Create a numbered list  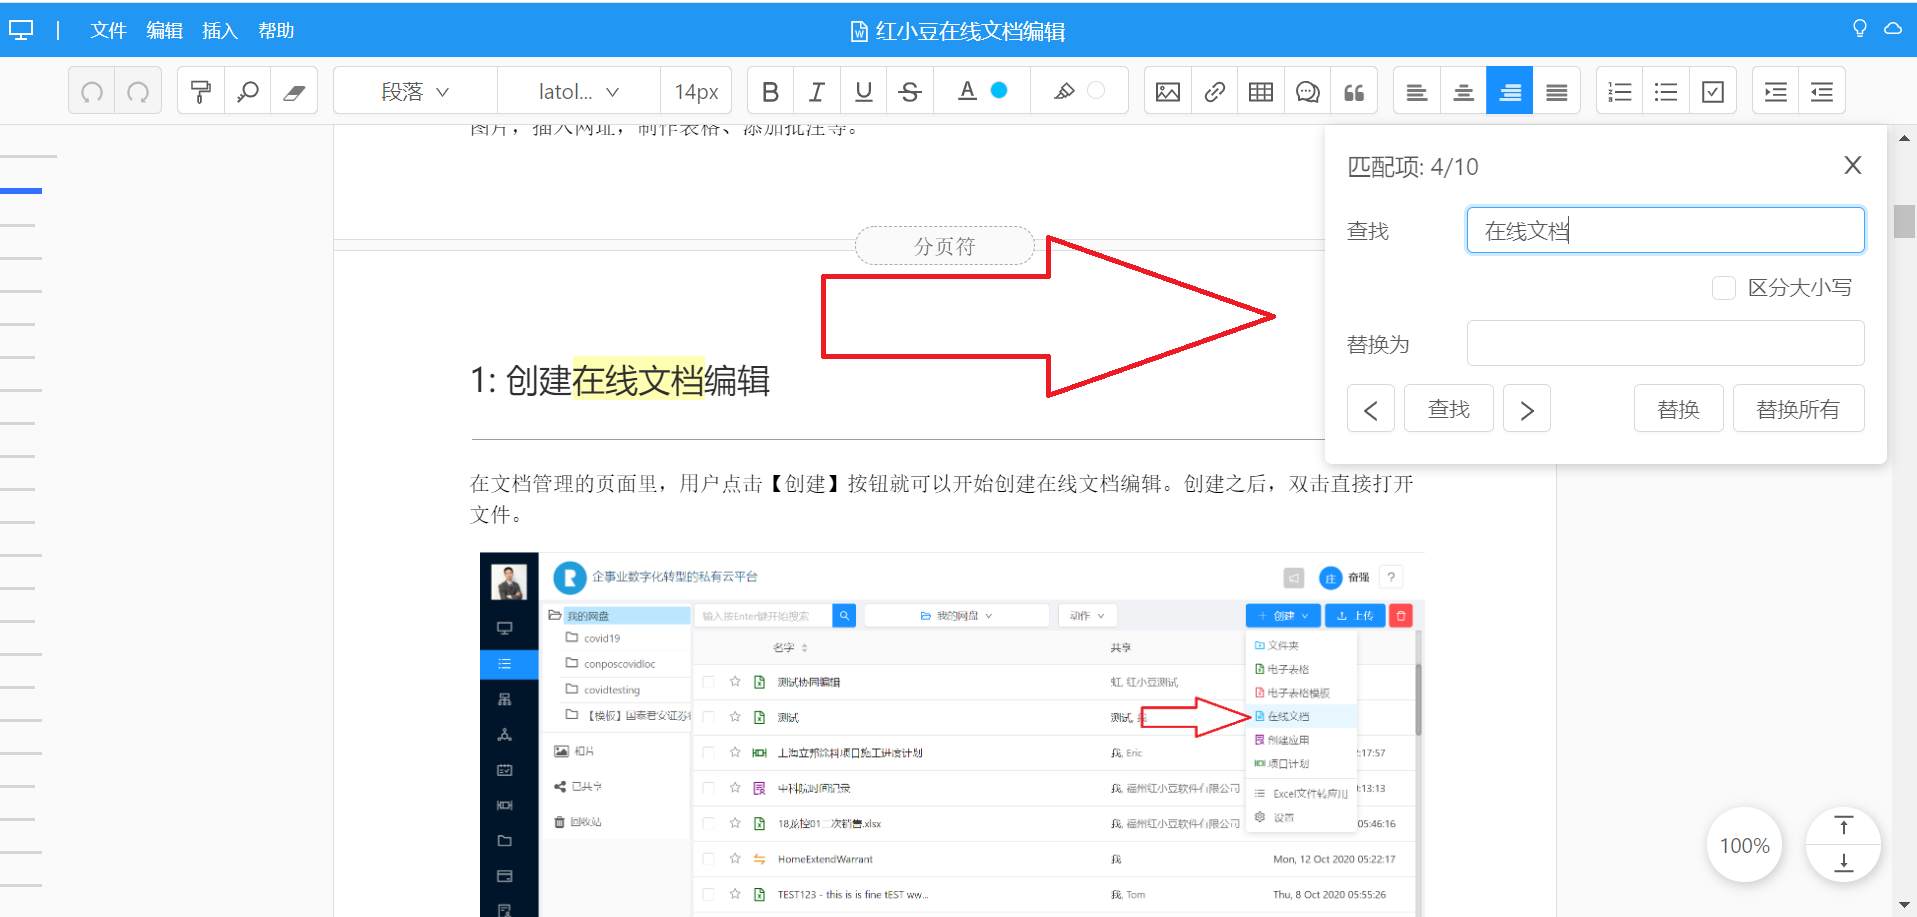[x=1620, y=92]
